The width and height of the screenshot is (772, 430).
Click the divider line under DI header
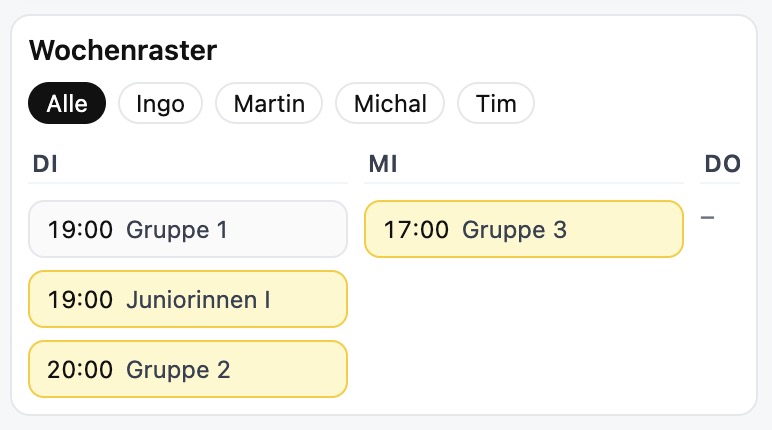point(188,183)
